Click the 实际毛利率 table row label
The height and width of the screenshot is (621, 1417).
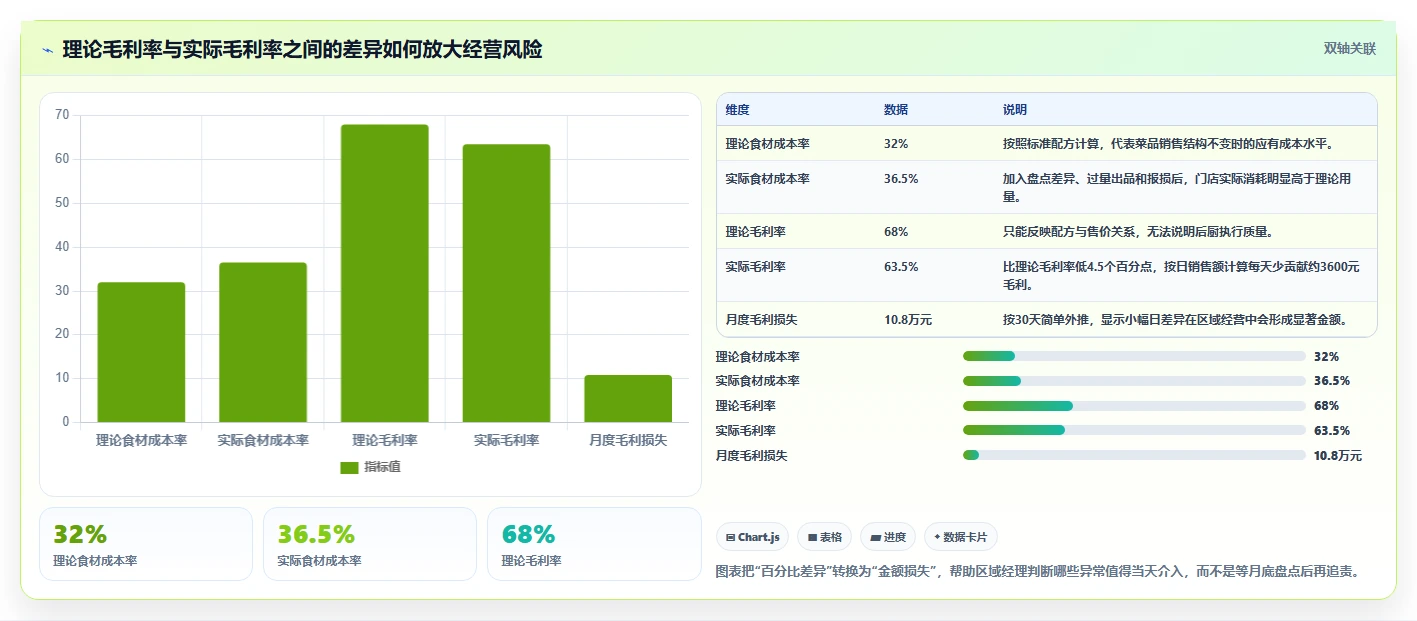click(x=756, y=267)
